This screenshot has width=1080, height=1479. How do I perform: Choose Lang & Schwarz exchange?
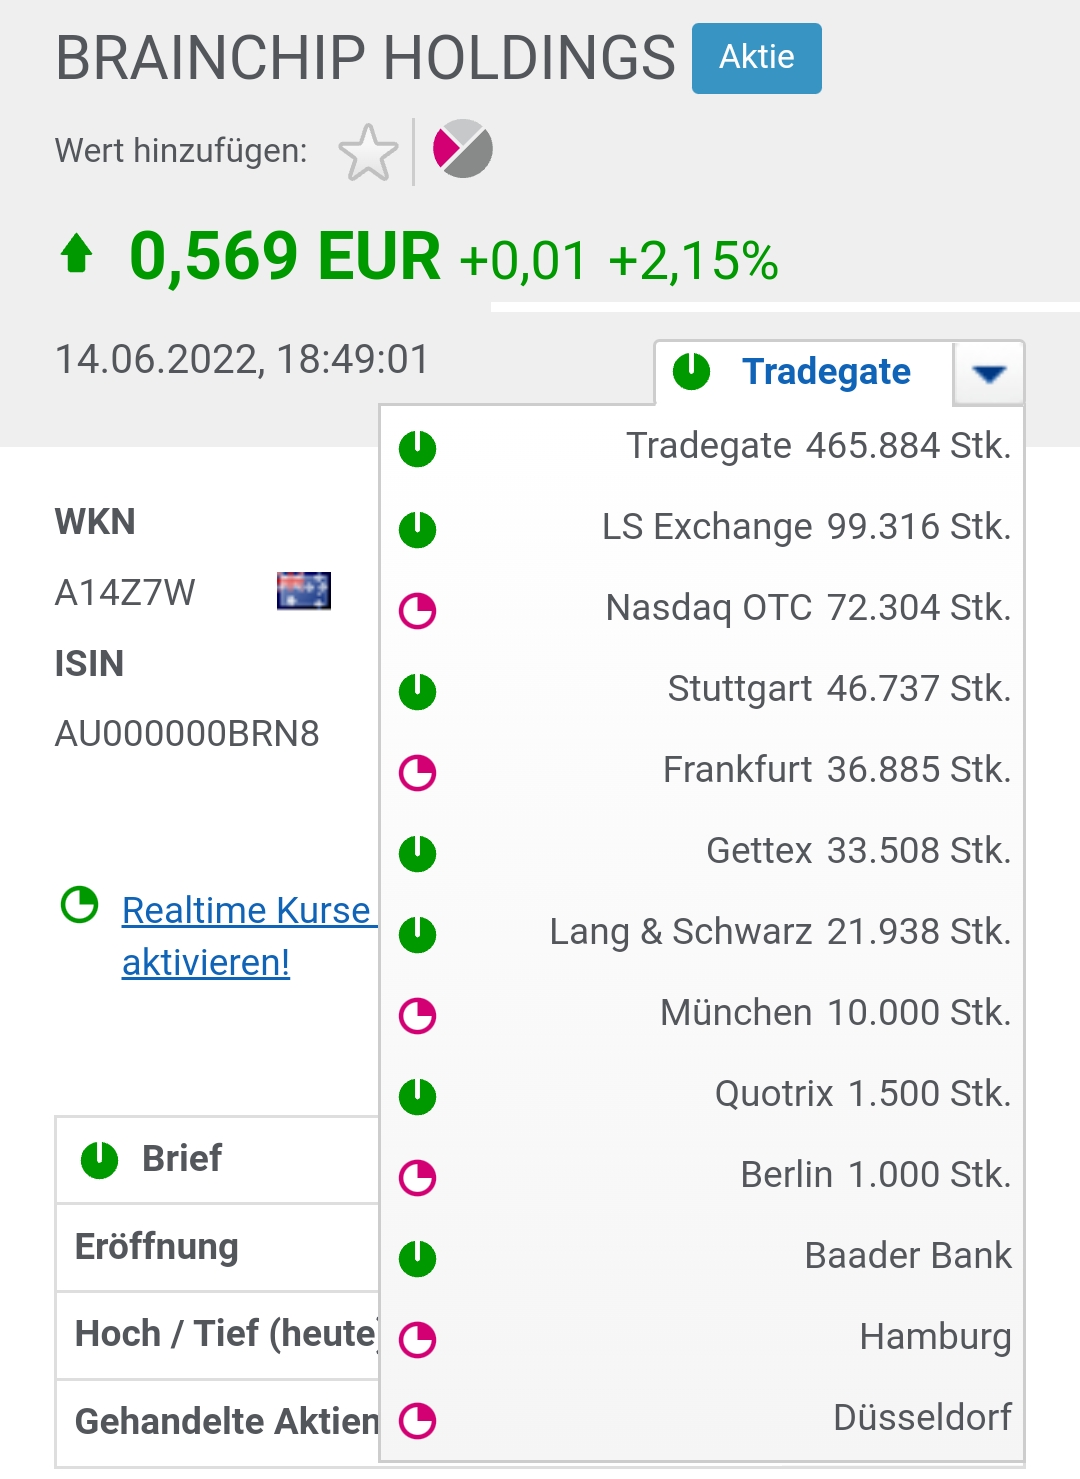pos(779,932)
